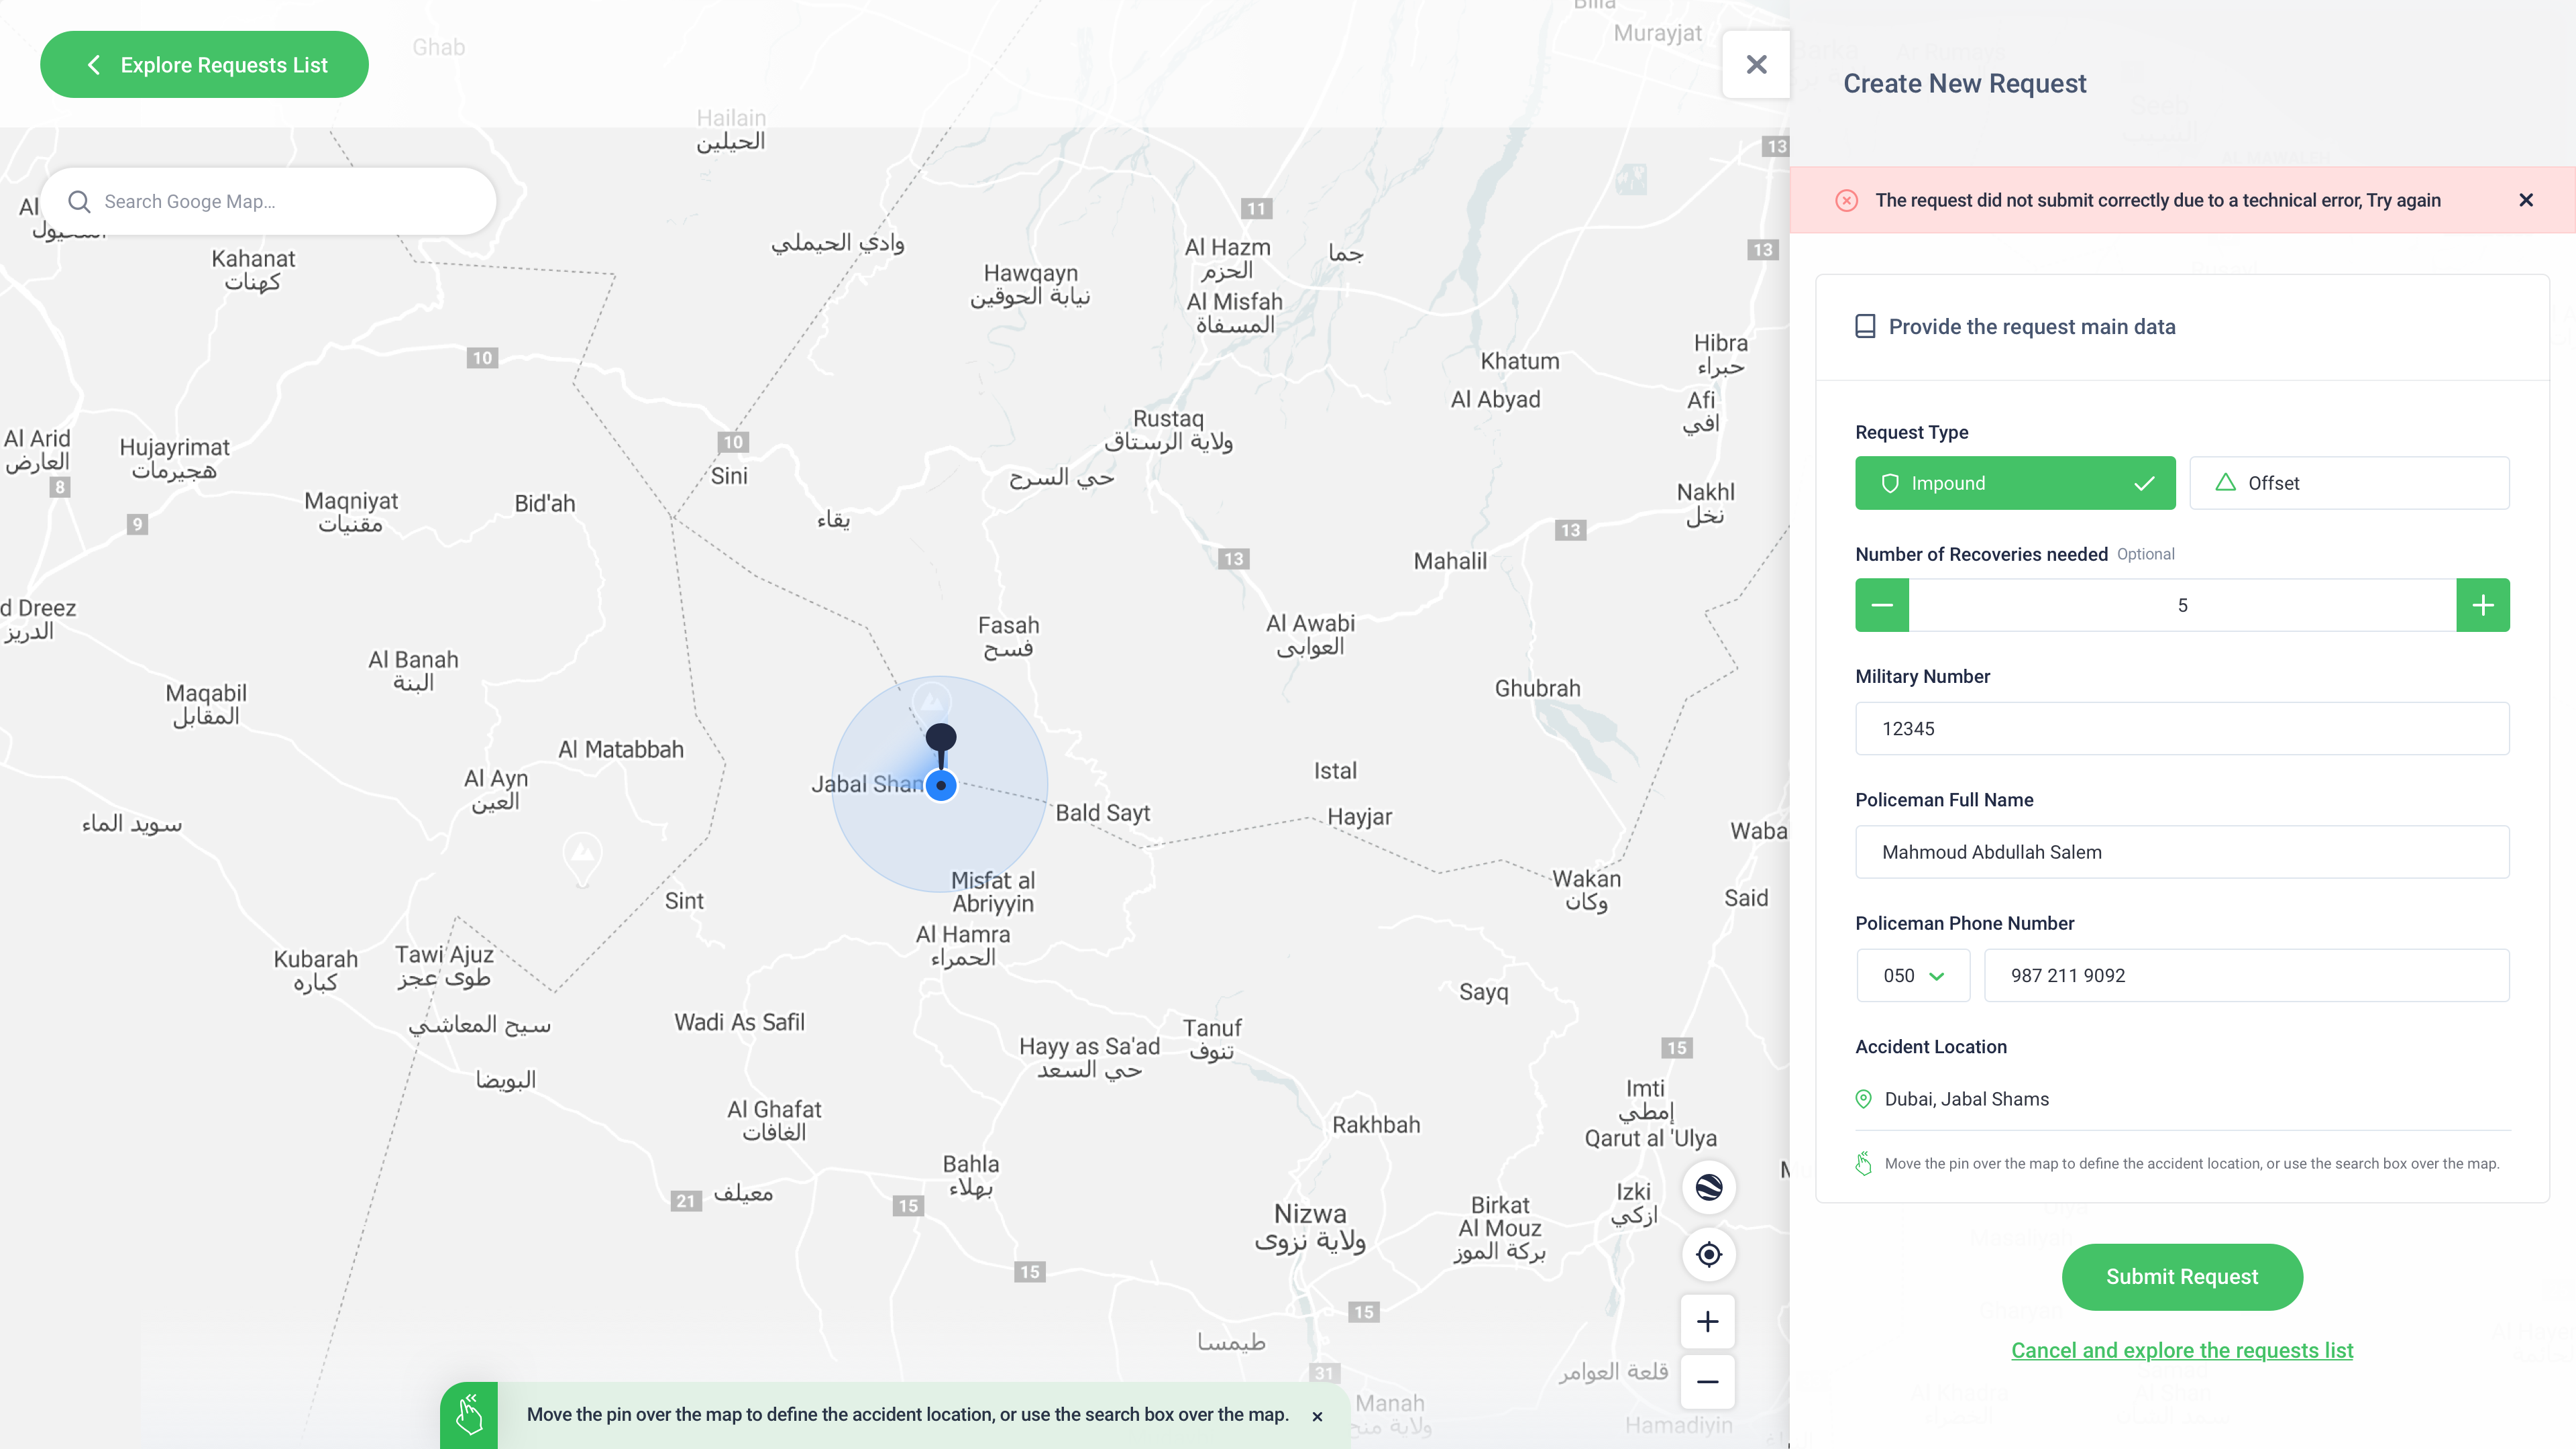
Task: Increase number of recoveries needed
Action: (x=2483, y=605)
